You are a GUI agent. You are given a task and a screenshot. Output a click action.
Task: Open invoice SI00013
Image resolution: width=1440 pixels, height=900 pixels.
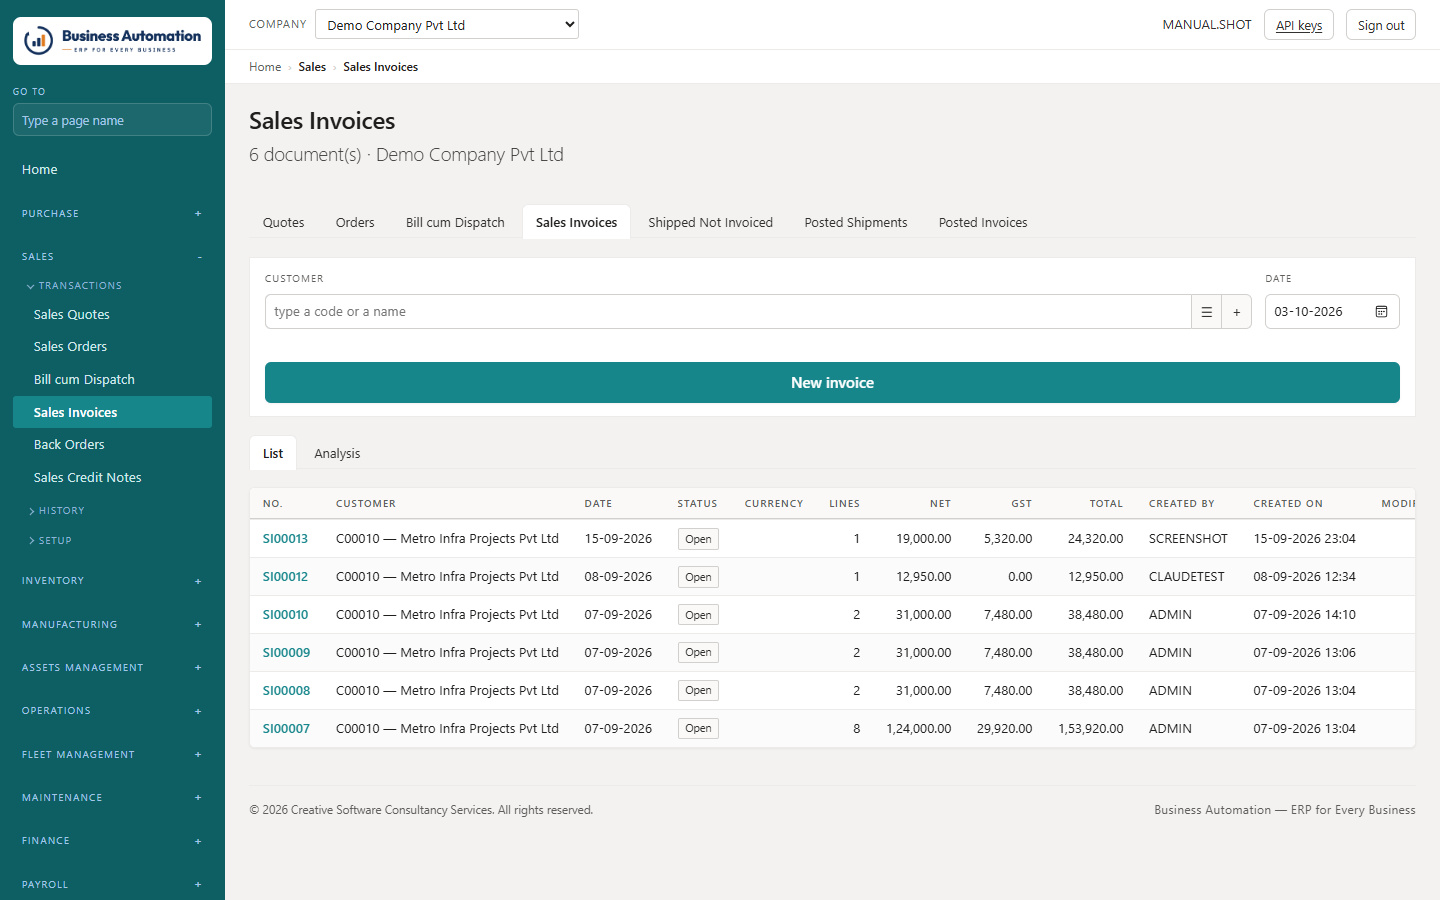285,539
